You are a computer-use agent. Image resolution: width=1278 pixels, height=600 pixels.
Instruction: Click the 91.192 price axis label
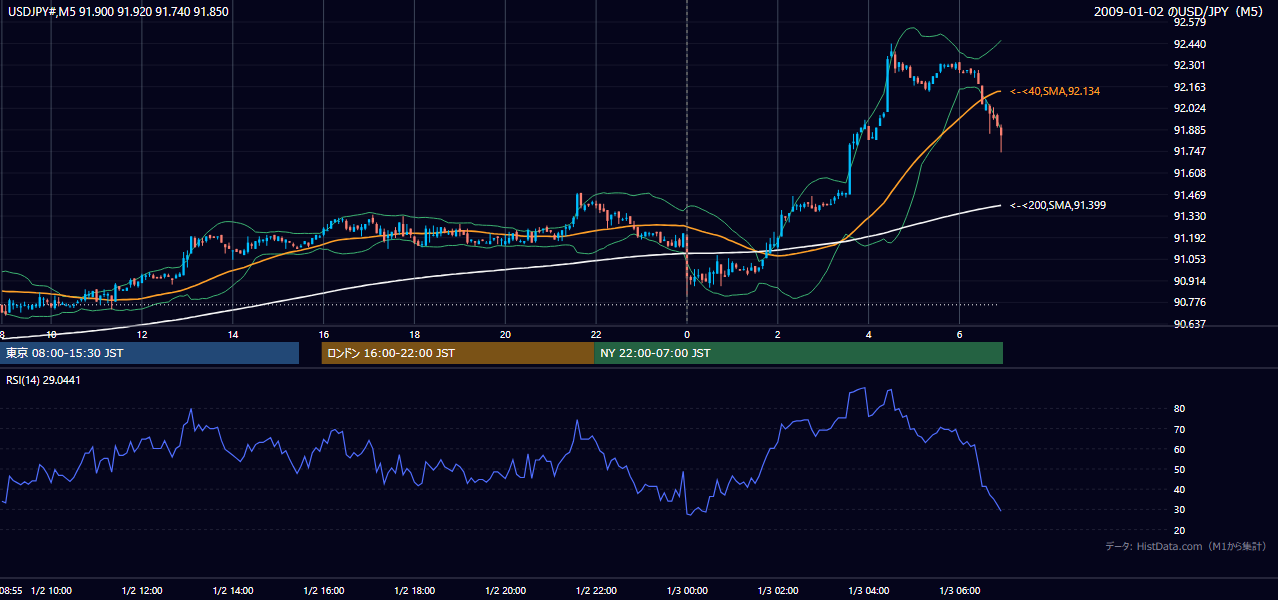(1189, 238)
